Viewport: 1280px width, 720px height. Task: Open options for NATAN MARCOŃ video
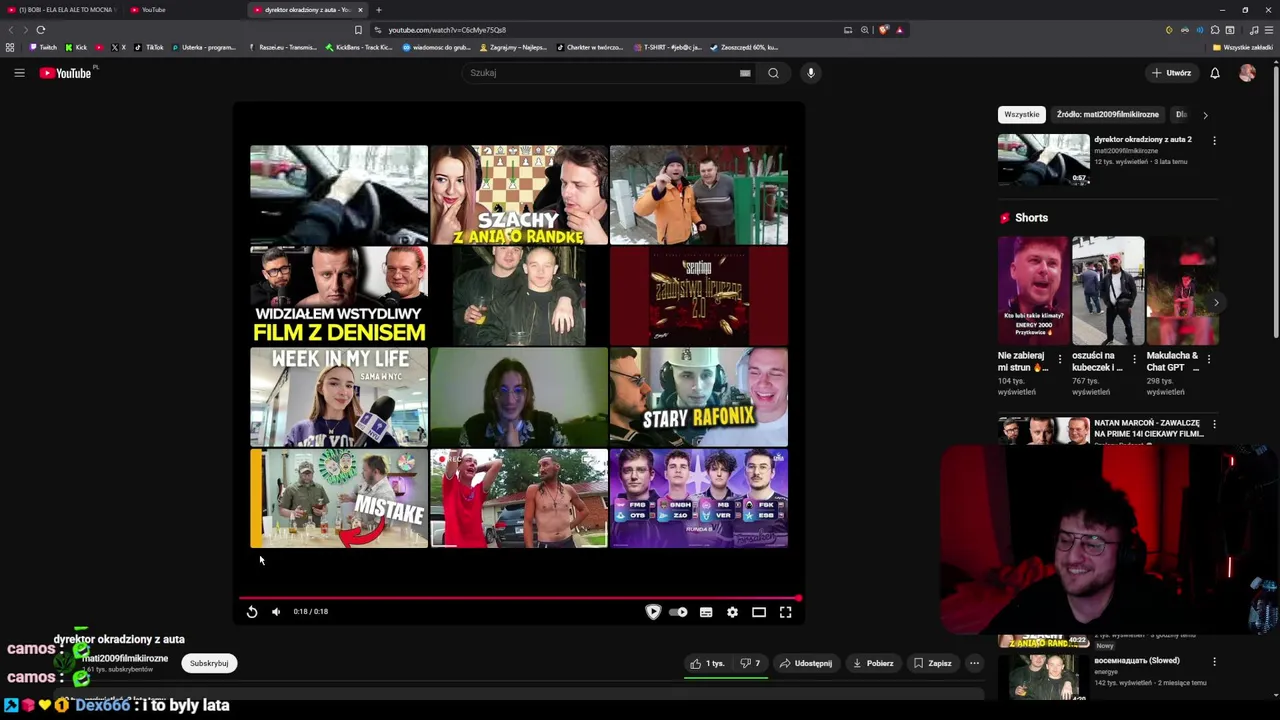pos(1214,424)
